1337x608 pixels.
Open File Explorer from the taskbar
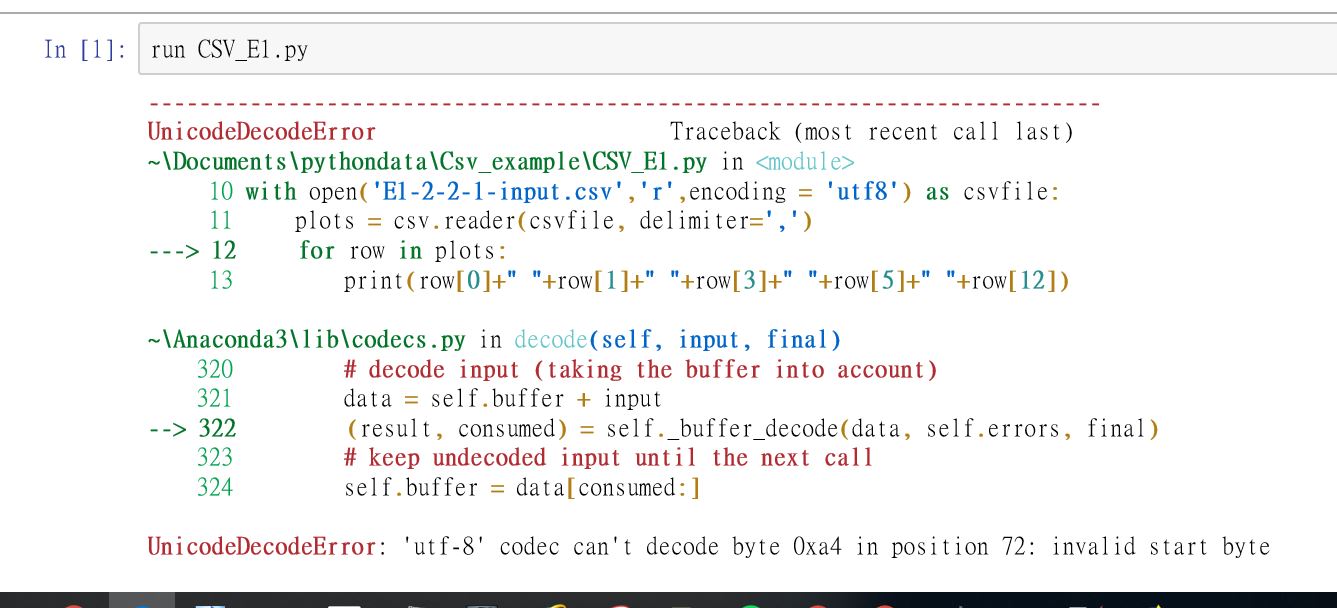[x=208, y=601]
